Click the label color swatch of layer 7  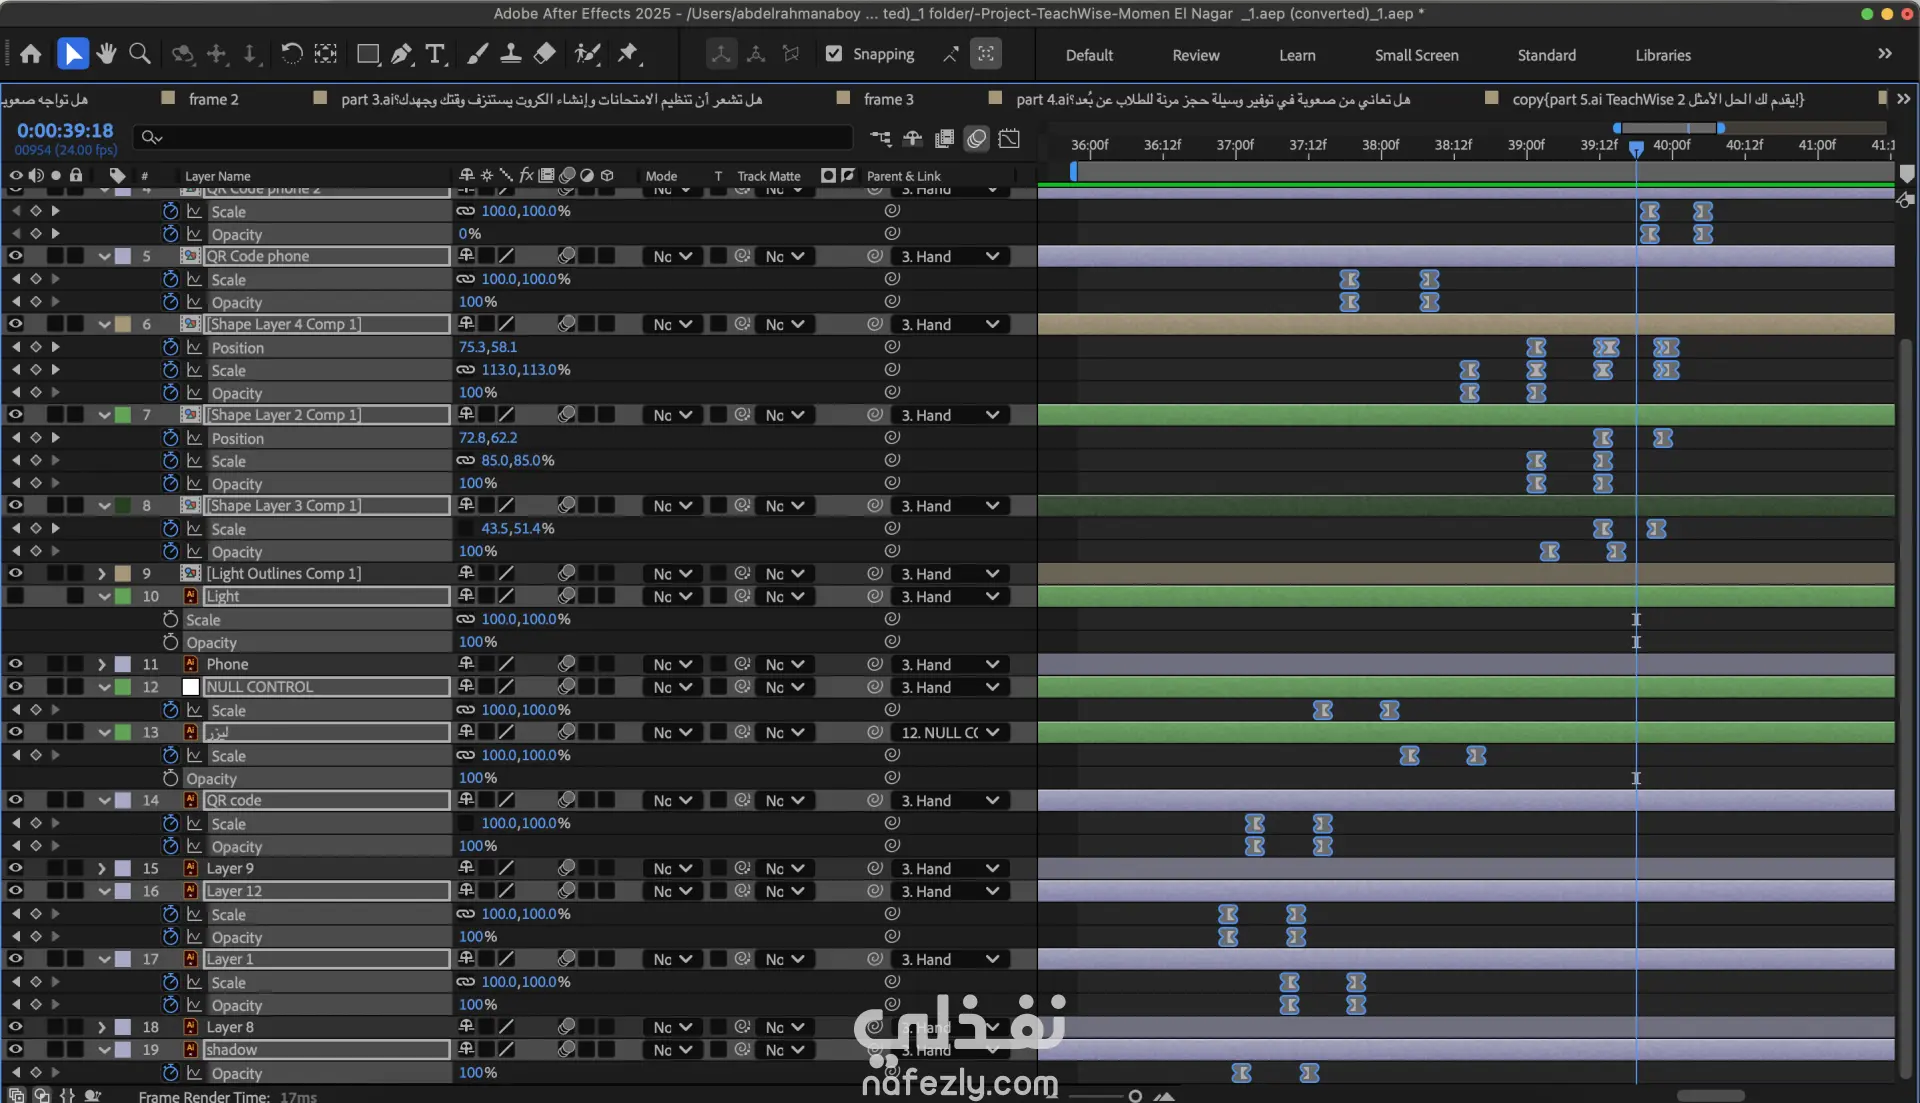click(123, 415)
